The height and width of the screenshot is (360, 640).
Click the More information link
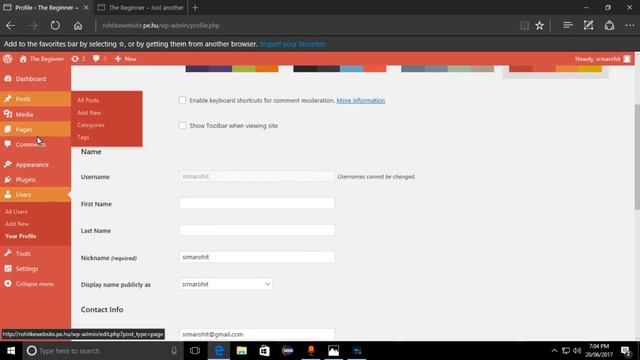pyautogui.click(x=360, y=100)
